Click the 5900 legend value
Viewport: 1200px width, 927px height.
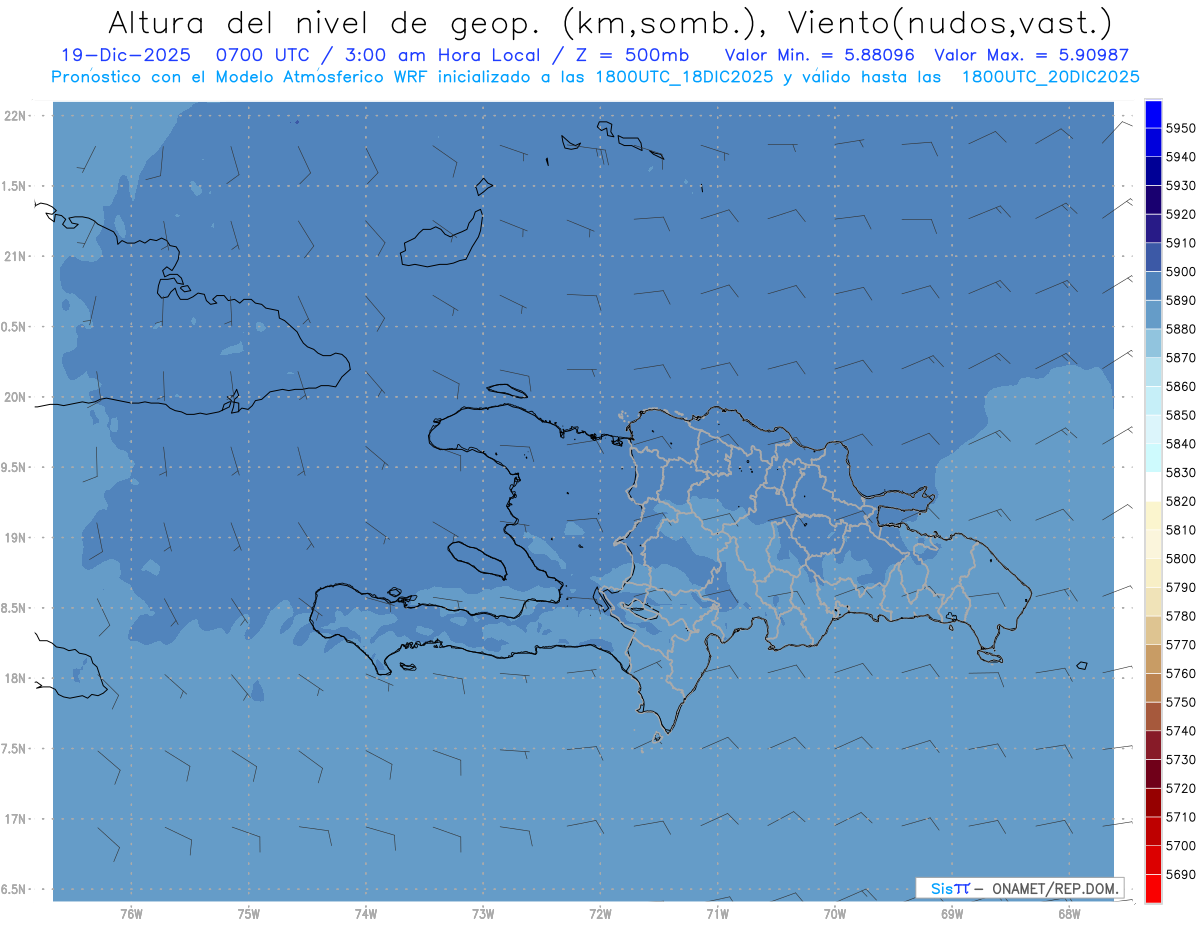tap(1180, 271)
